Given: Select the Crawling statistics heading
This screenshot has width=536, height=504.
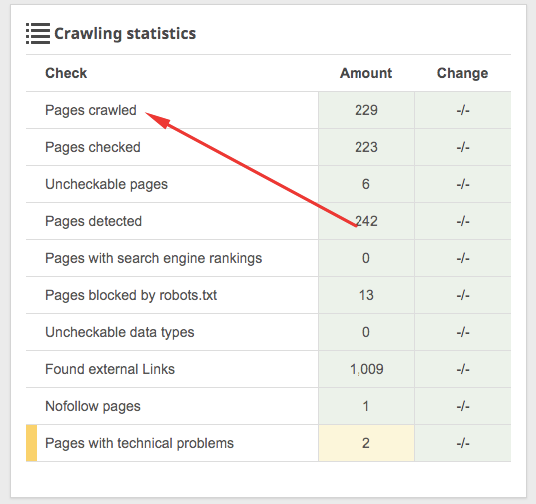Looking at the screenshot, I should pos(125,34).
